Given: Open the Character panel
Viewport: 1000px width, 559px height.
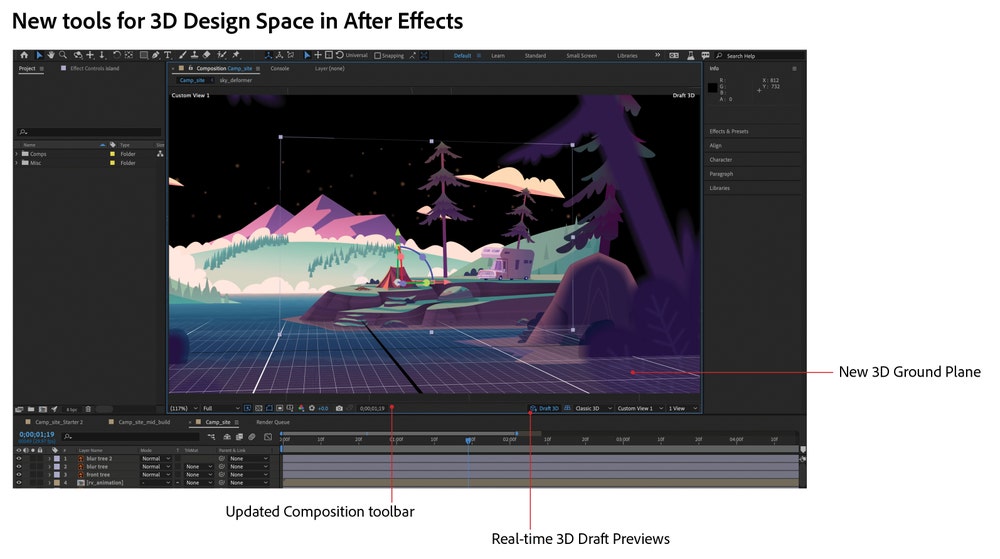Looking at the screenshot, I should point(721,160).
